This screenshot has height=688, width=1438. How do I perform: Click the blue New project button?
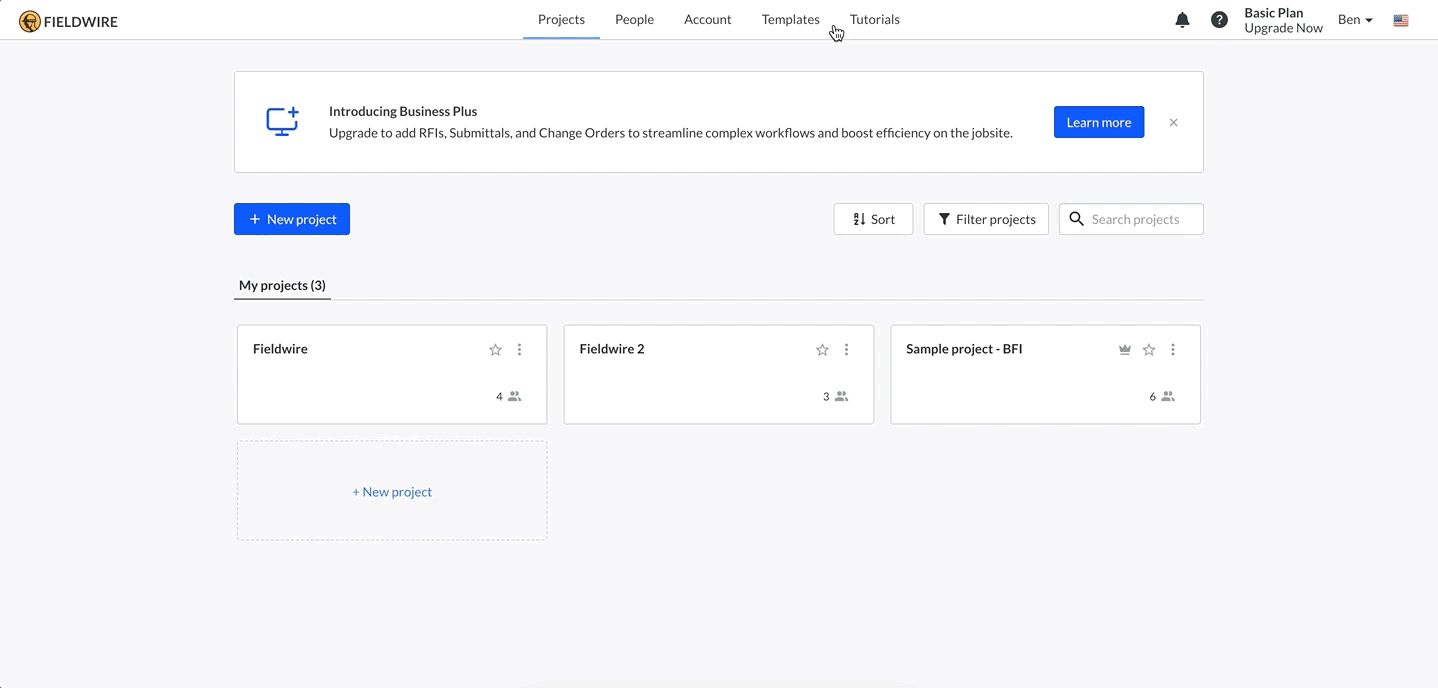(x=292, y=219)
